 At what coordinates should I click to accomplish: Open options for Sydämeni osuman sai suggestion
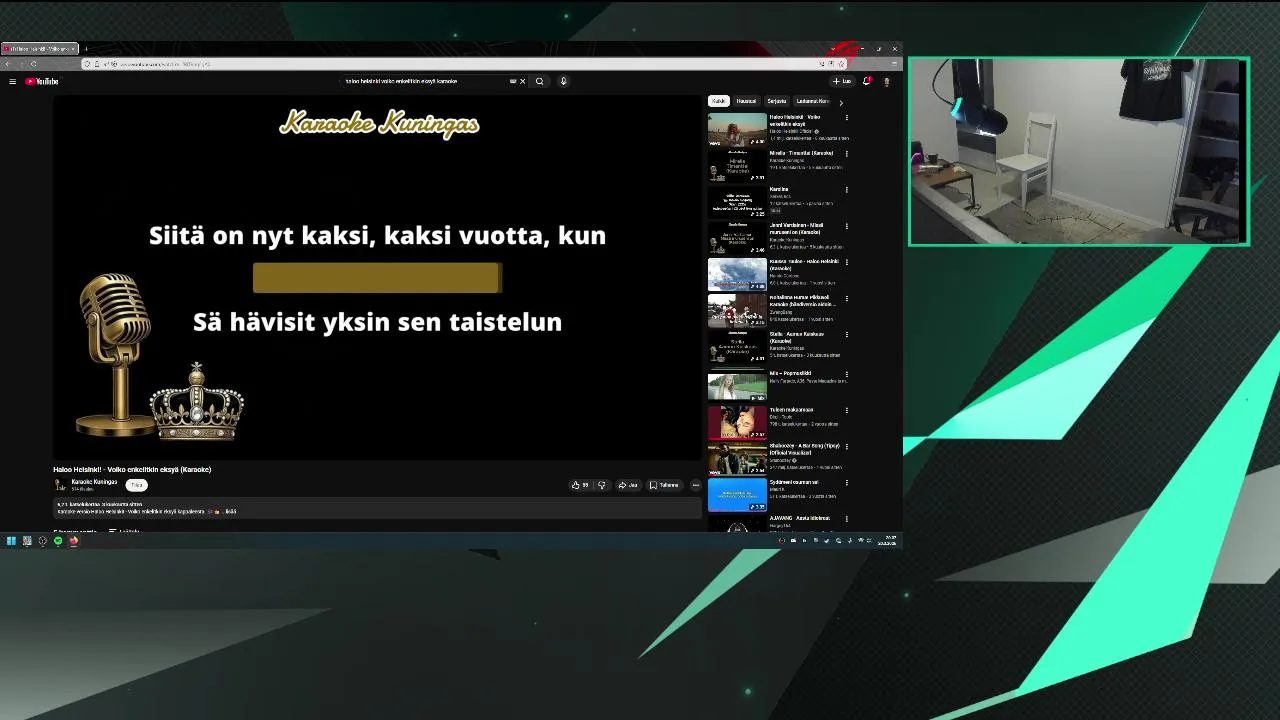tap(847, 483)
